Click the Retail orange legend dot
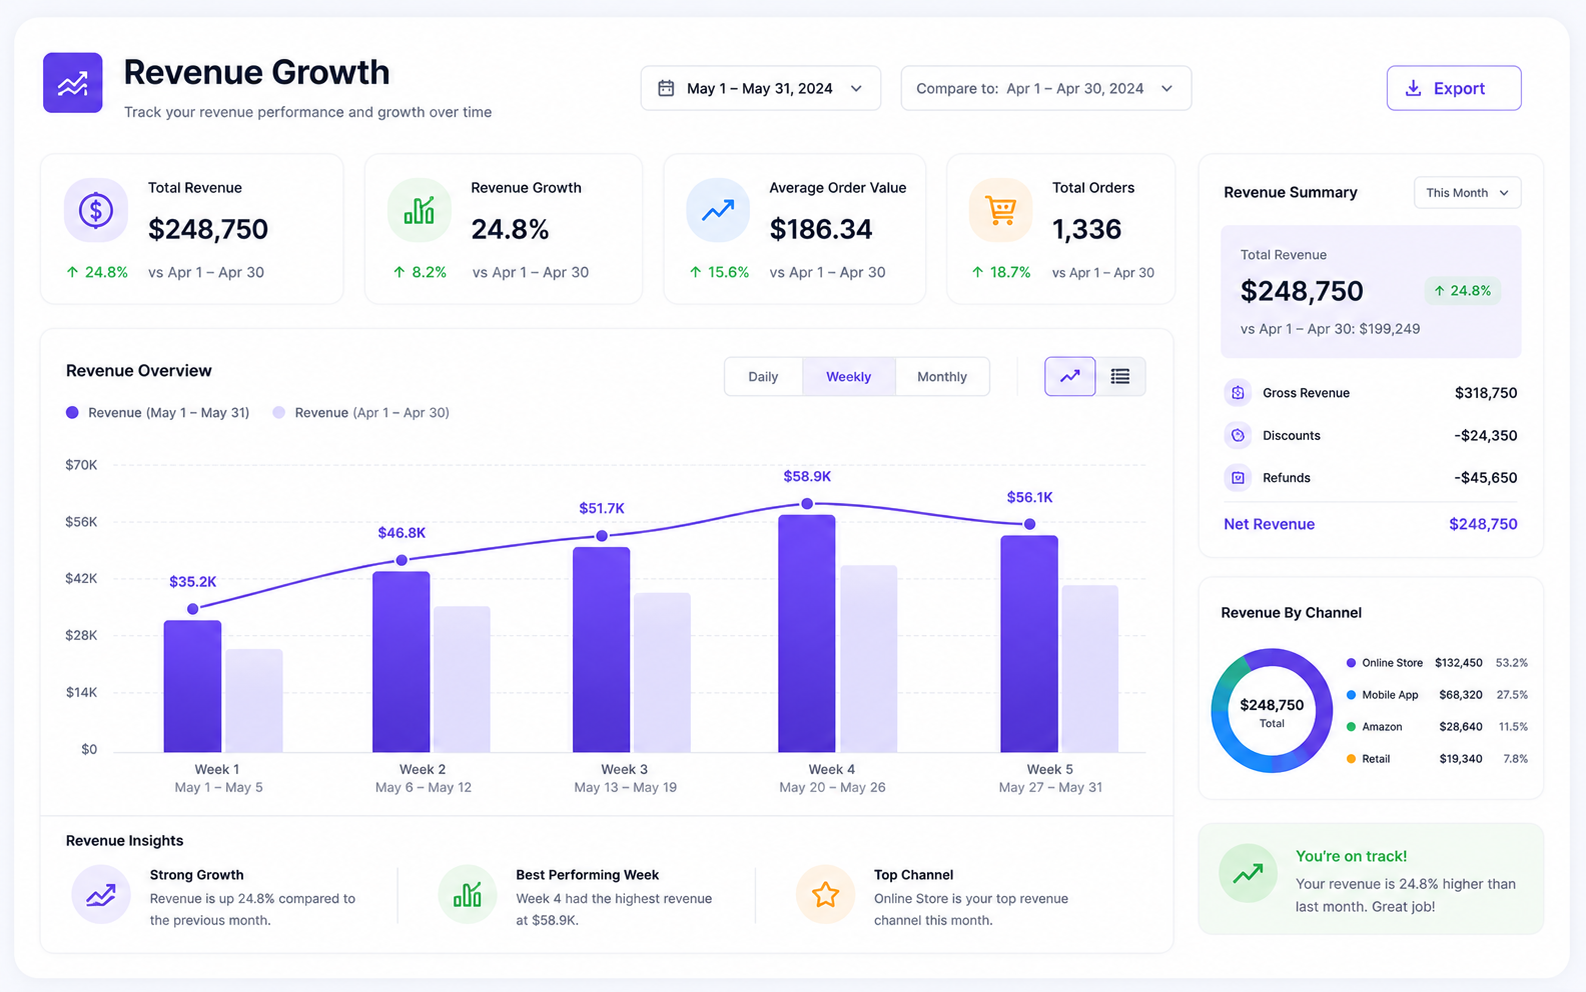Image resolution: width=1586 pixels, height=992 pixels. pos(1351,759)
